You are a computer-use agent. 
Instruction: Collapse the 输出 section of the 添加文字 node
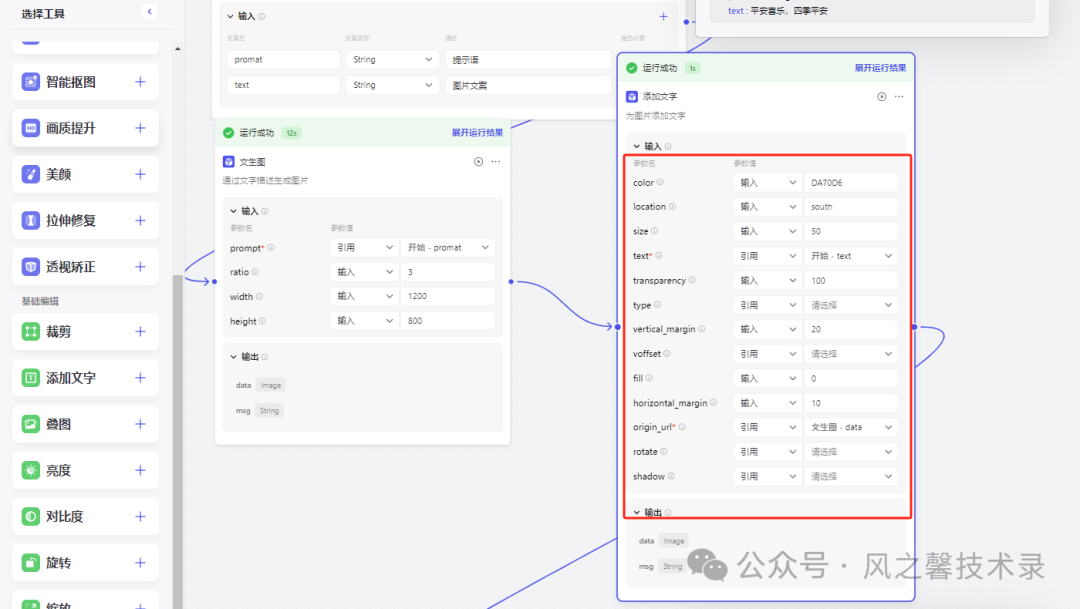tap(650, 511)
